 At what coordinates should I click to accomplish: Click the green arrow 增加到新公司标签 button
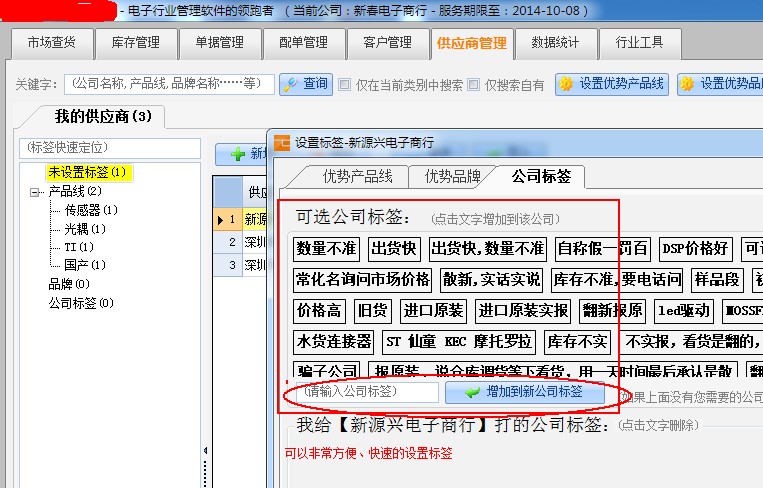[x=525, y=392]
